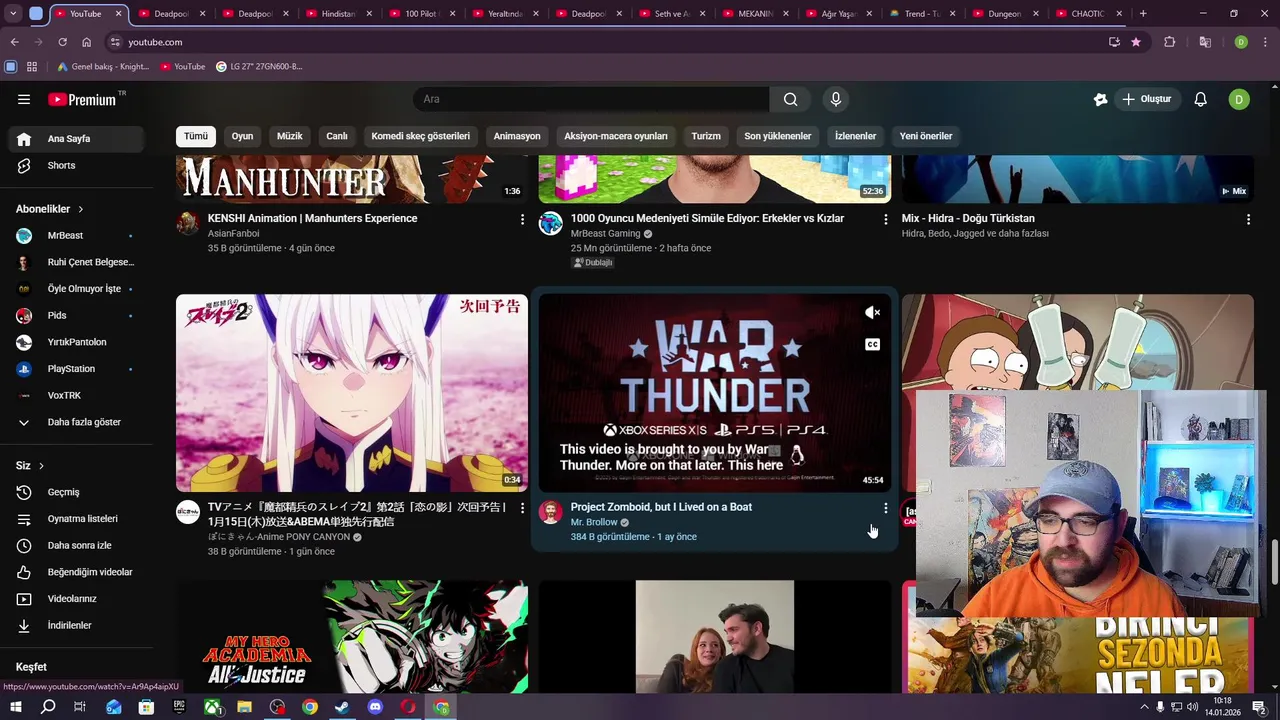Select the Canlı filter chip

pyautogui.click(x=337, y=136)
